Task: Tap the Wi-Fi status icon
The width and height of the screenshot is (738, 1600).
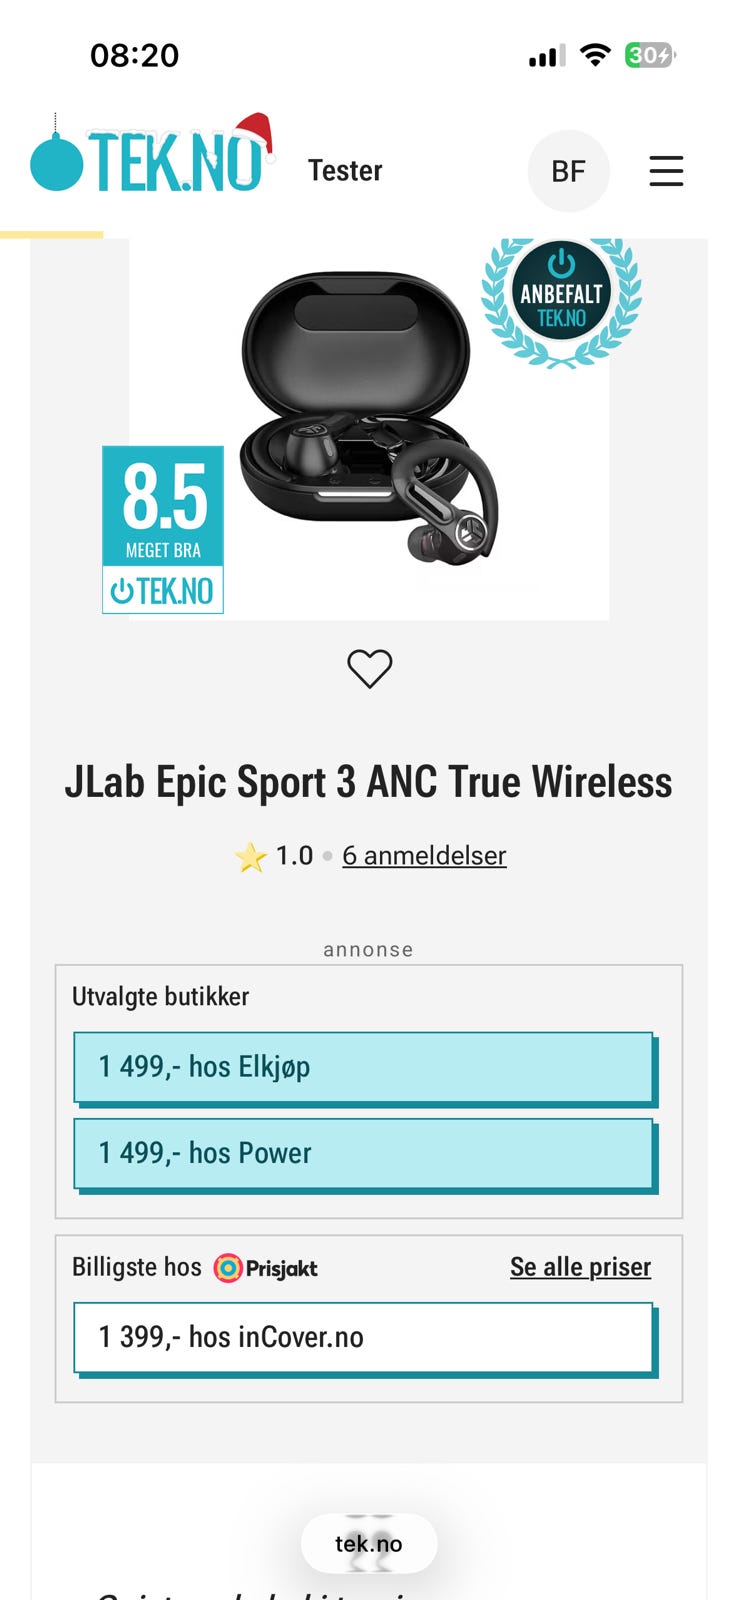Action: pyautogui.click(x=595, y=55)
